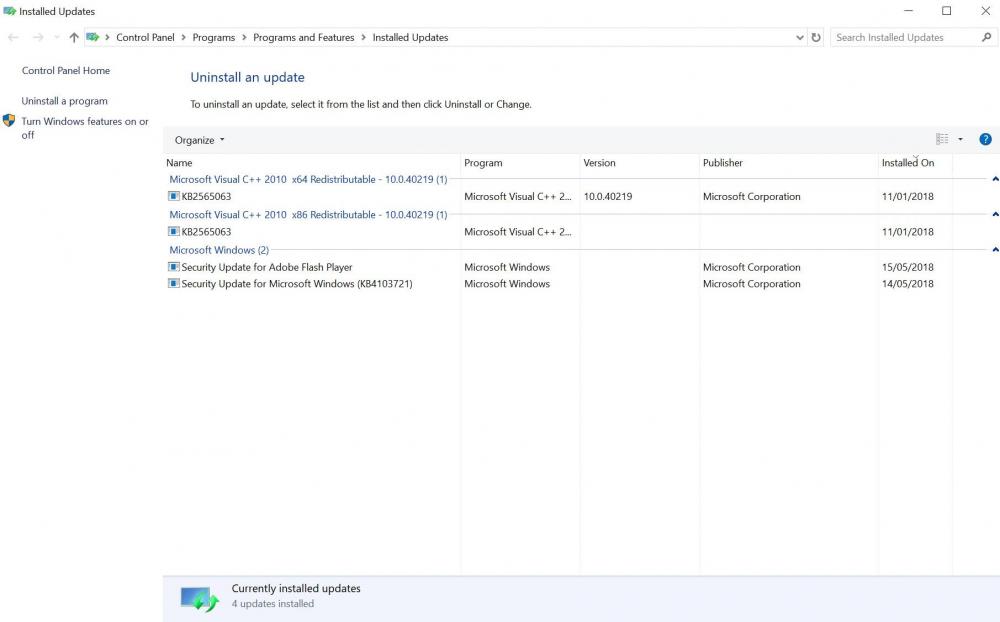Viewport: 1000px width, 622px height.
Task: Open the Programs breadcrumb
Action: point(214,38)
